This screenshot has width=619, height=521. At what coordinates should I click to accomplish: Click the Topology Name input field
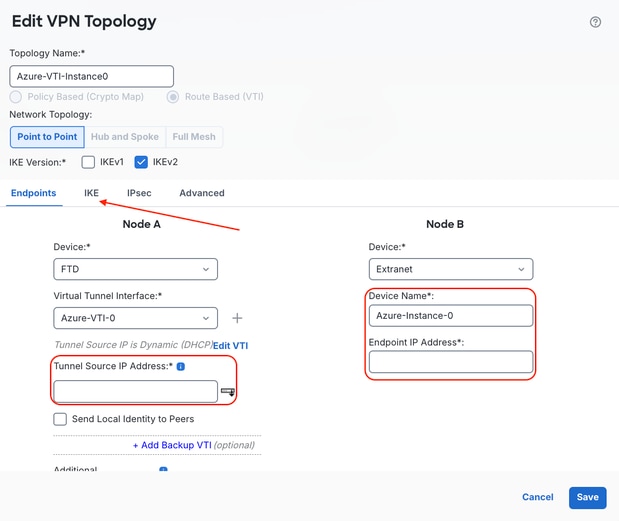(92, 77)
